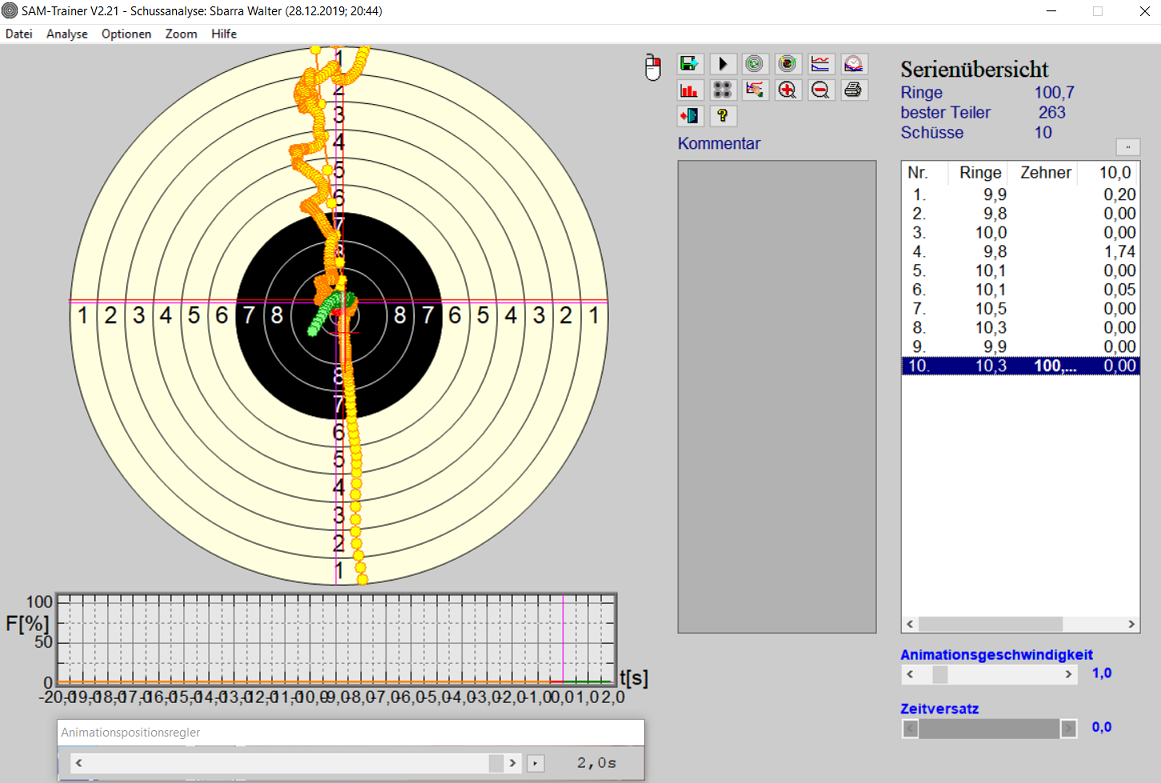Click right arrow of Animationsgeschwindigkeit slider
Image resolution: width=1161 pixels, height=783 pixels.
(1069, 675)
